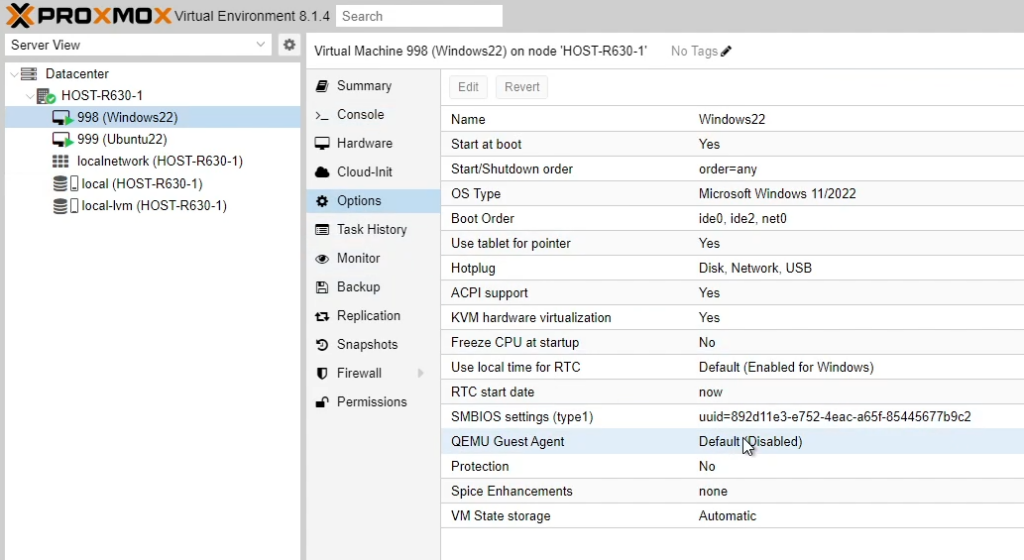Select the Task History tab
Image resolution: width=1024 pixels, height=560 pixels.
pos(373,230)
